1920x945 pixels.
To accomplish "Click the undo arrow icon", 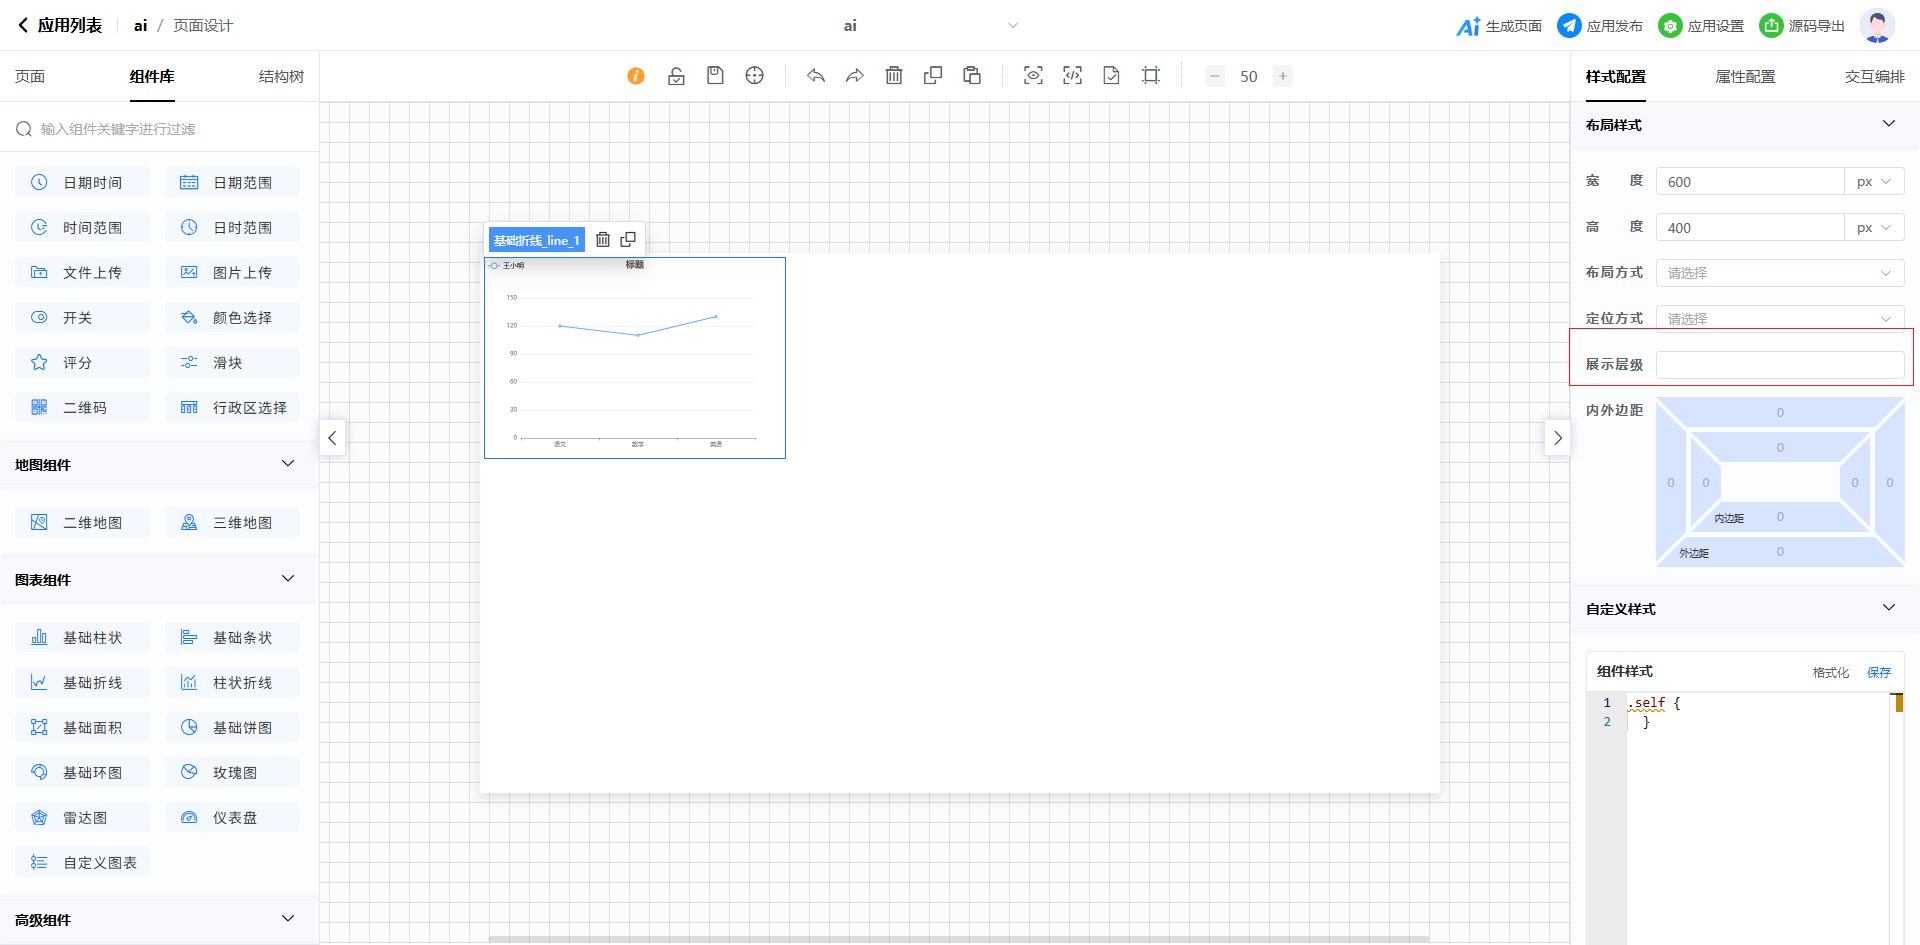I will [816, 76].
